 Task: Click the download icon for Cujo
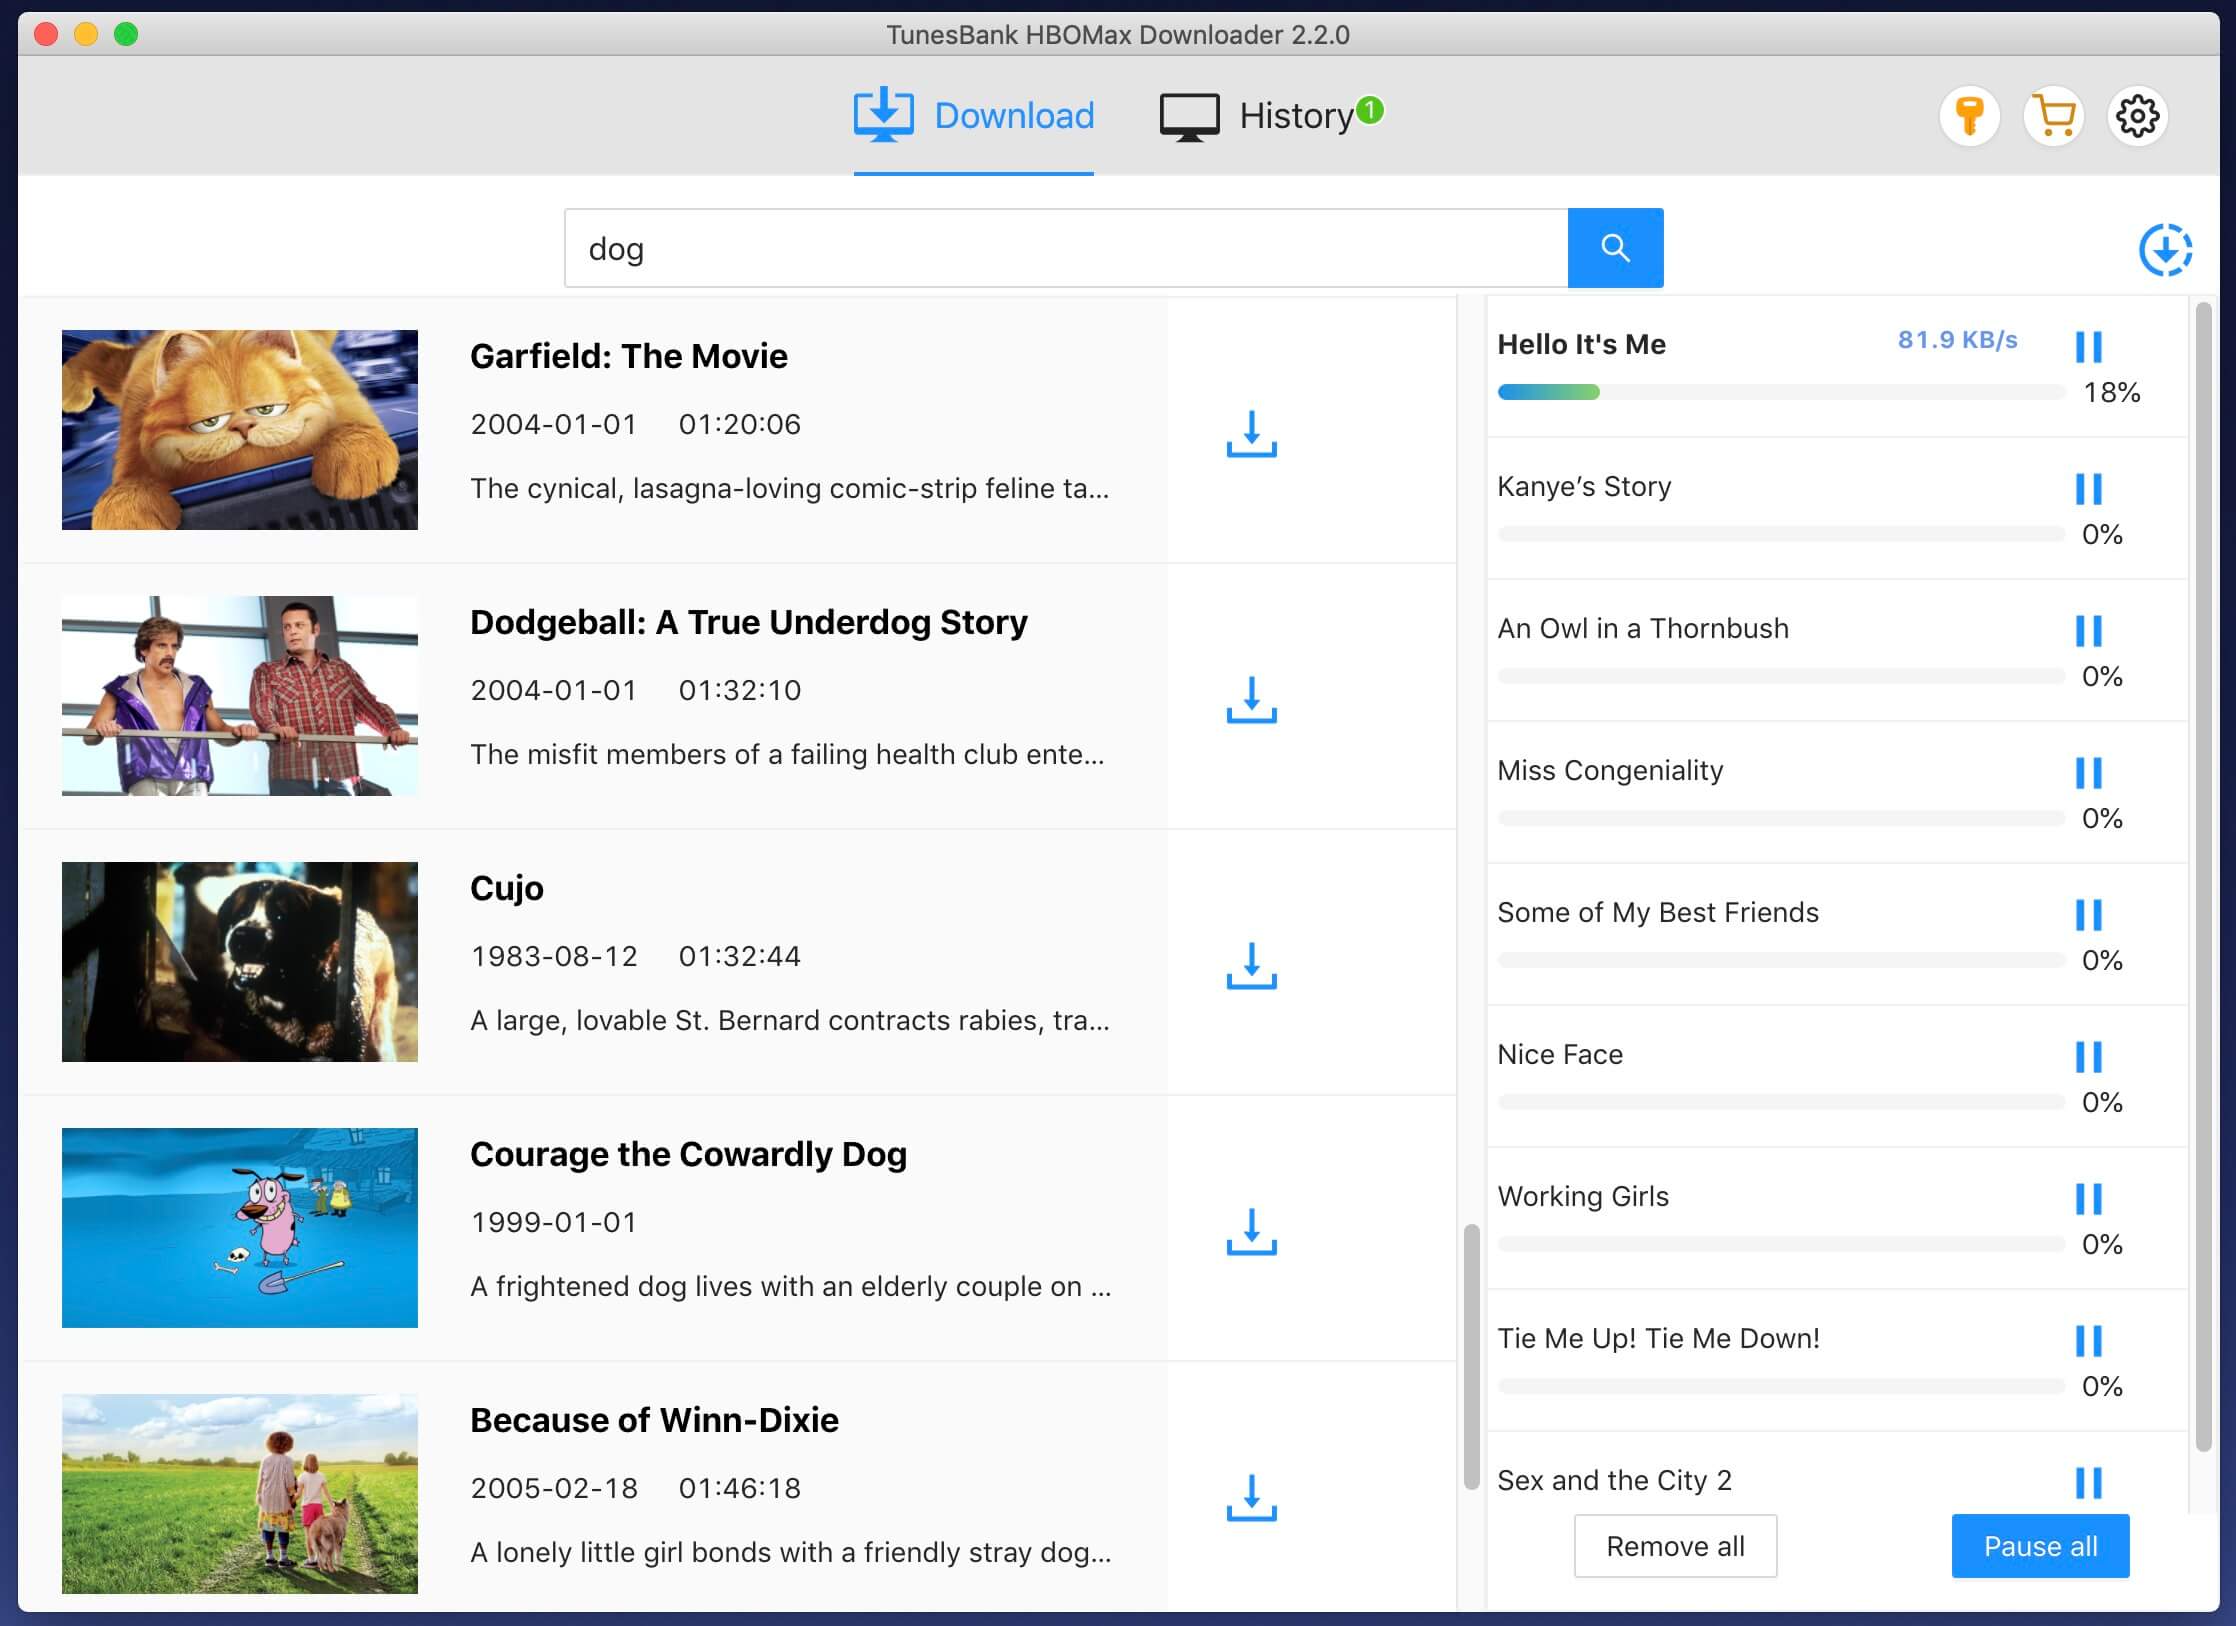(1251, 966)
